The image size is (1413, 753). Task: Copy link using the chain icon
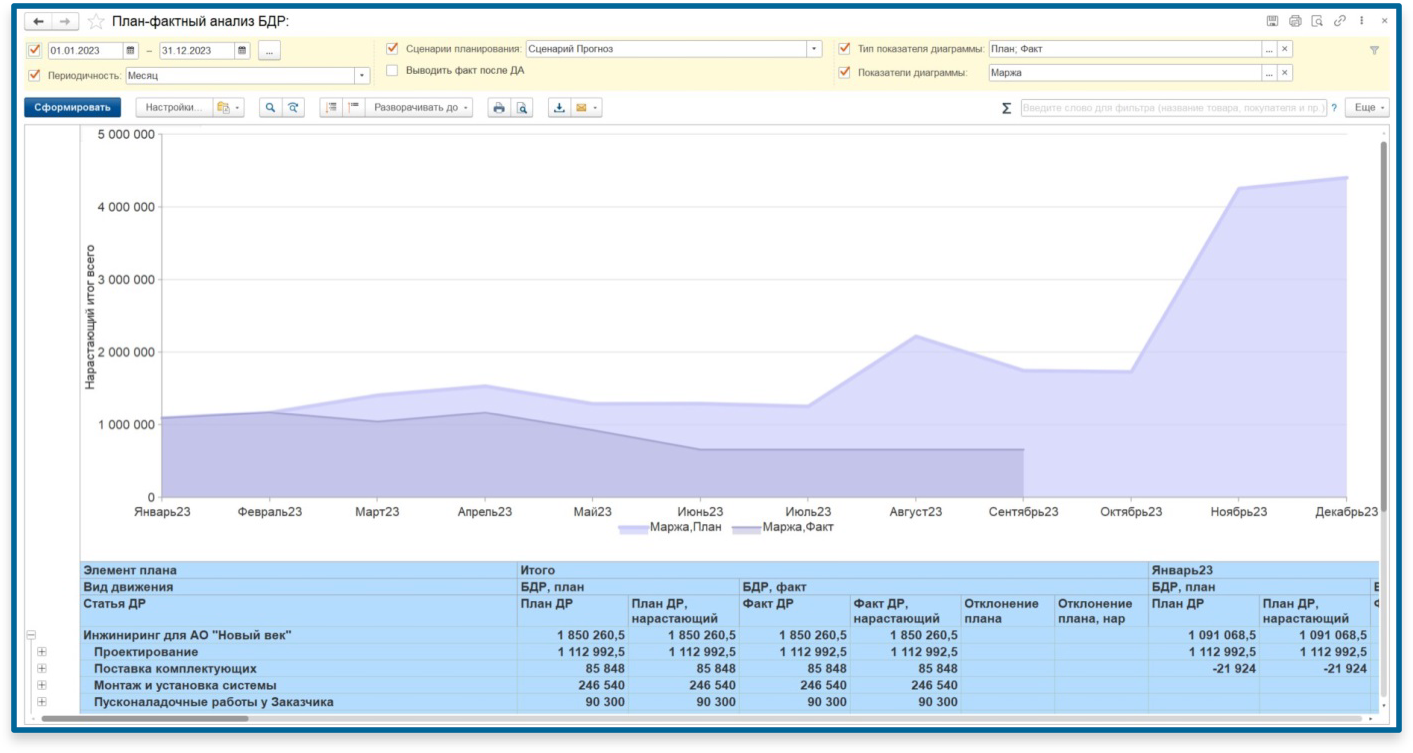click(x=1339, y=21)
